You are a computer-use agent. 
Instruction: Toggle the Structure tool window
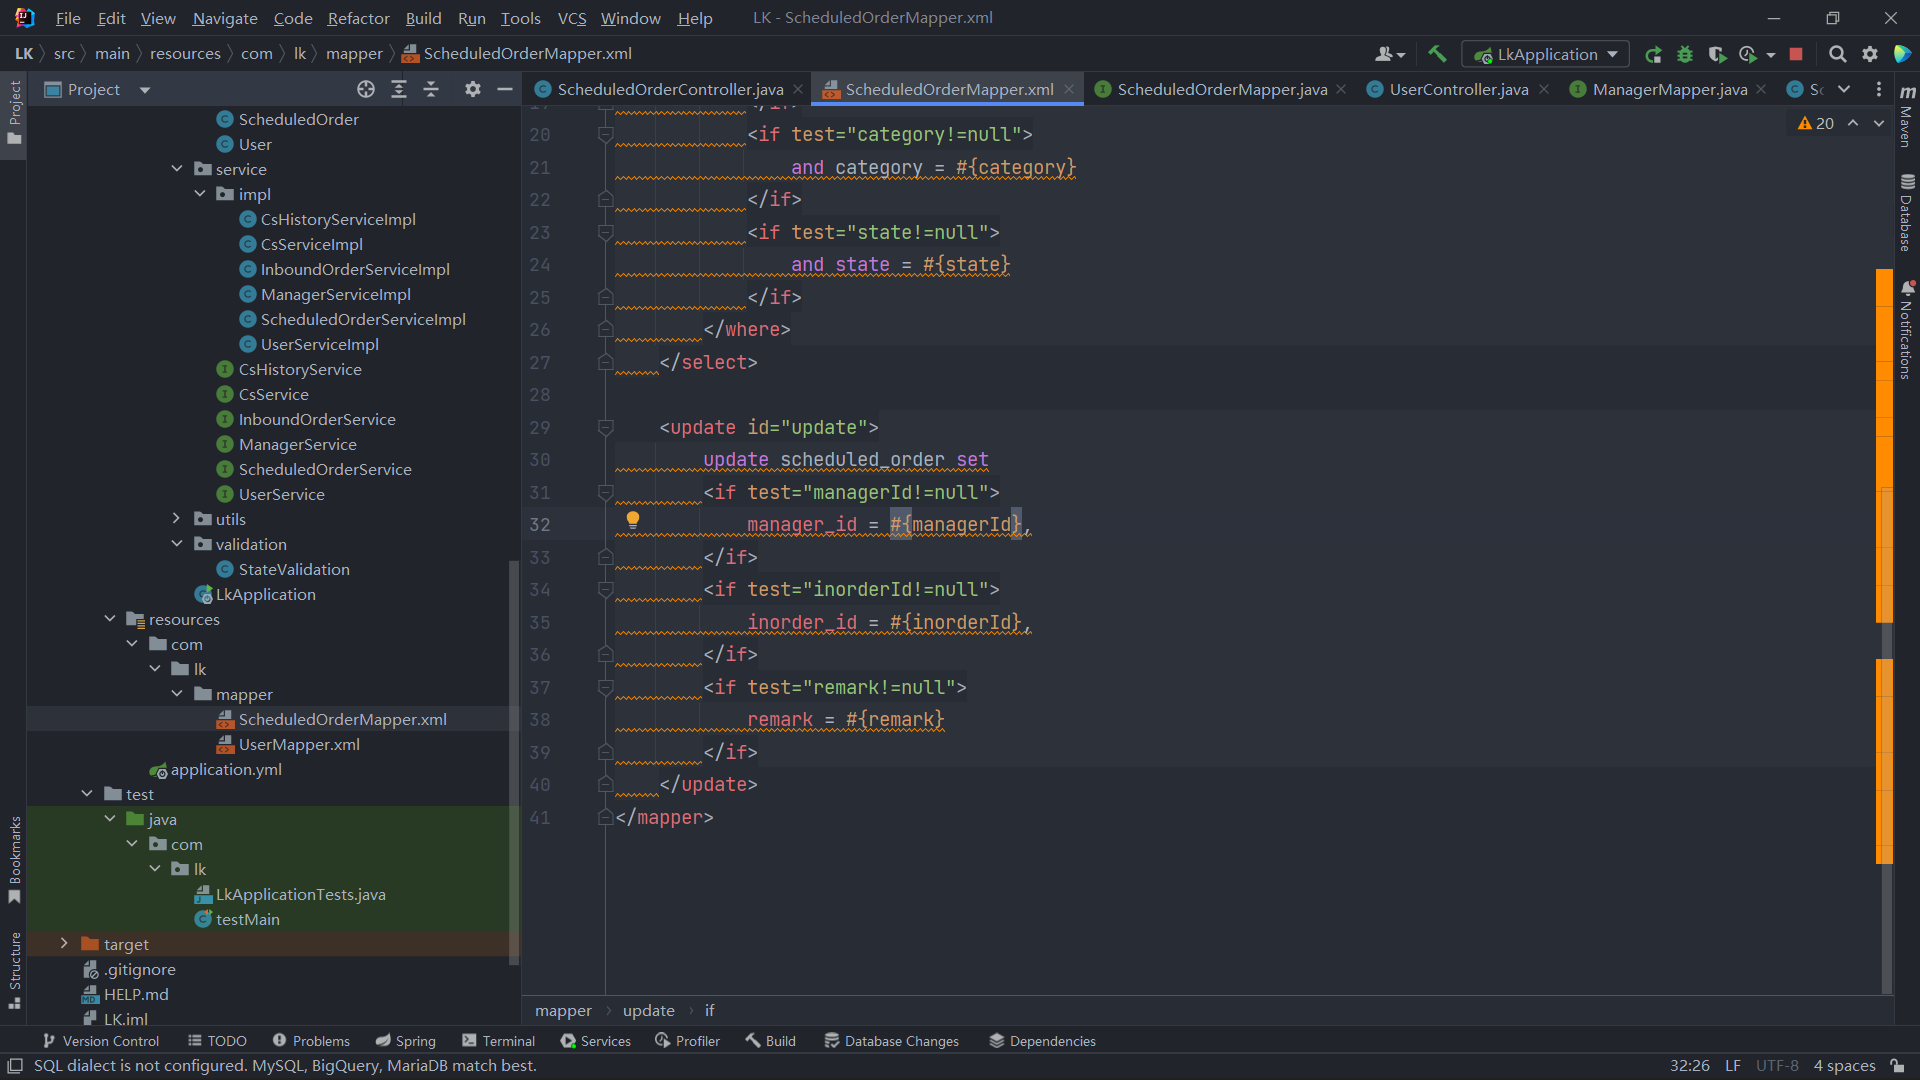point(14,970)
